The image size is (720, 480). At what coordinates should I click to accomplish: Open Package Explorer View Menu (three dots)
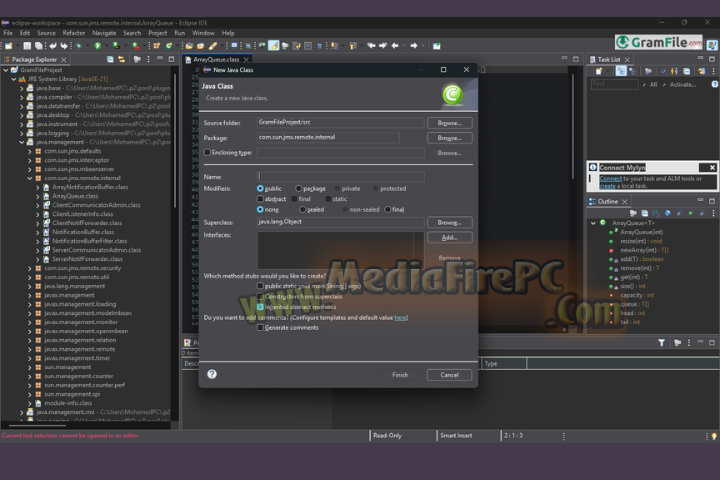tap(148, 59)
